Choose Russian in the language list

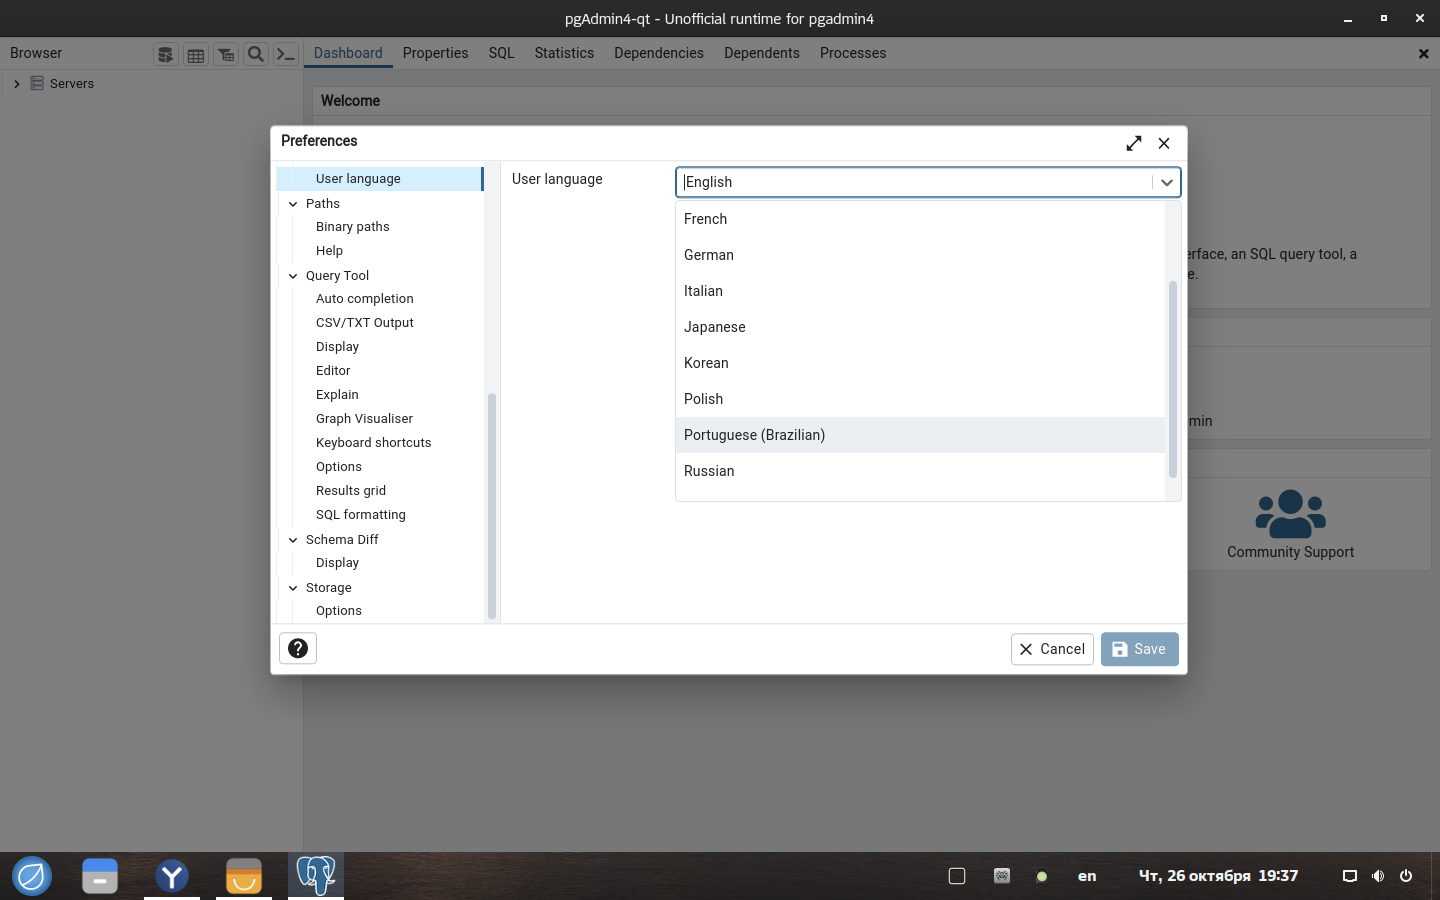click(x=709, y=471)
